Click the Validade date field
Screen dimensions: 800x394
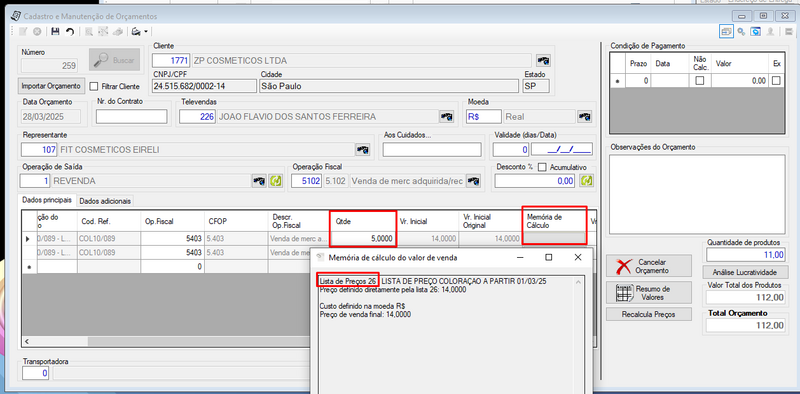pyautogui.click(x=562, y=150)
